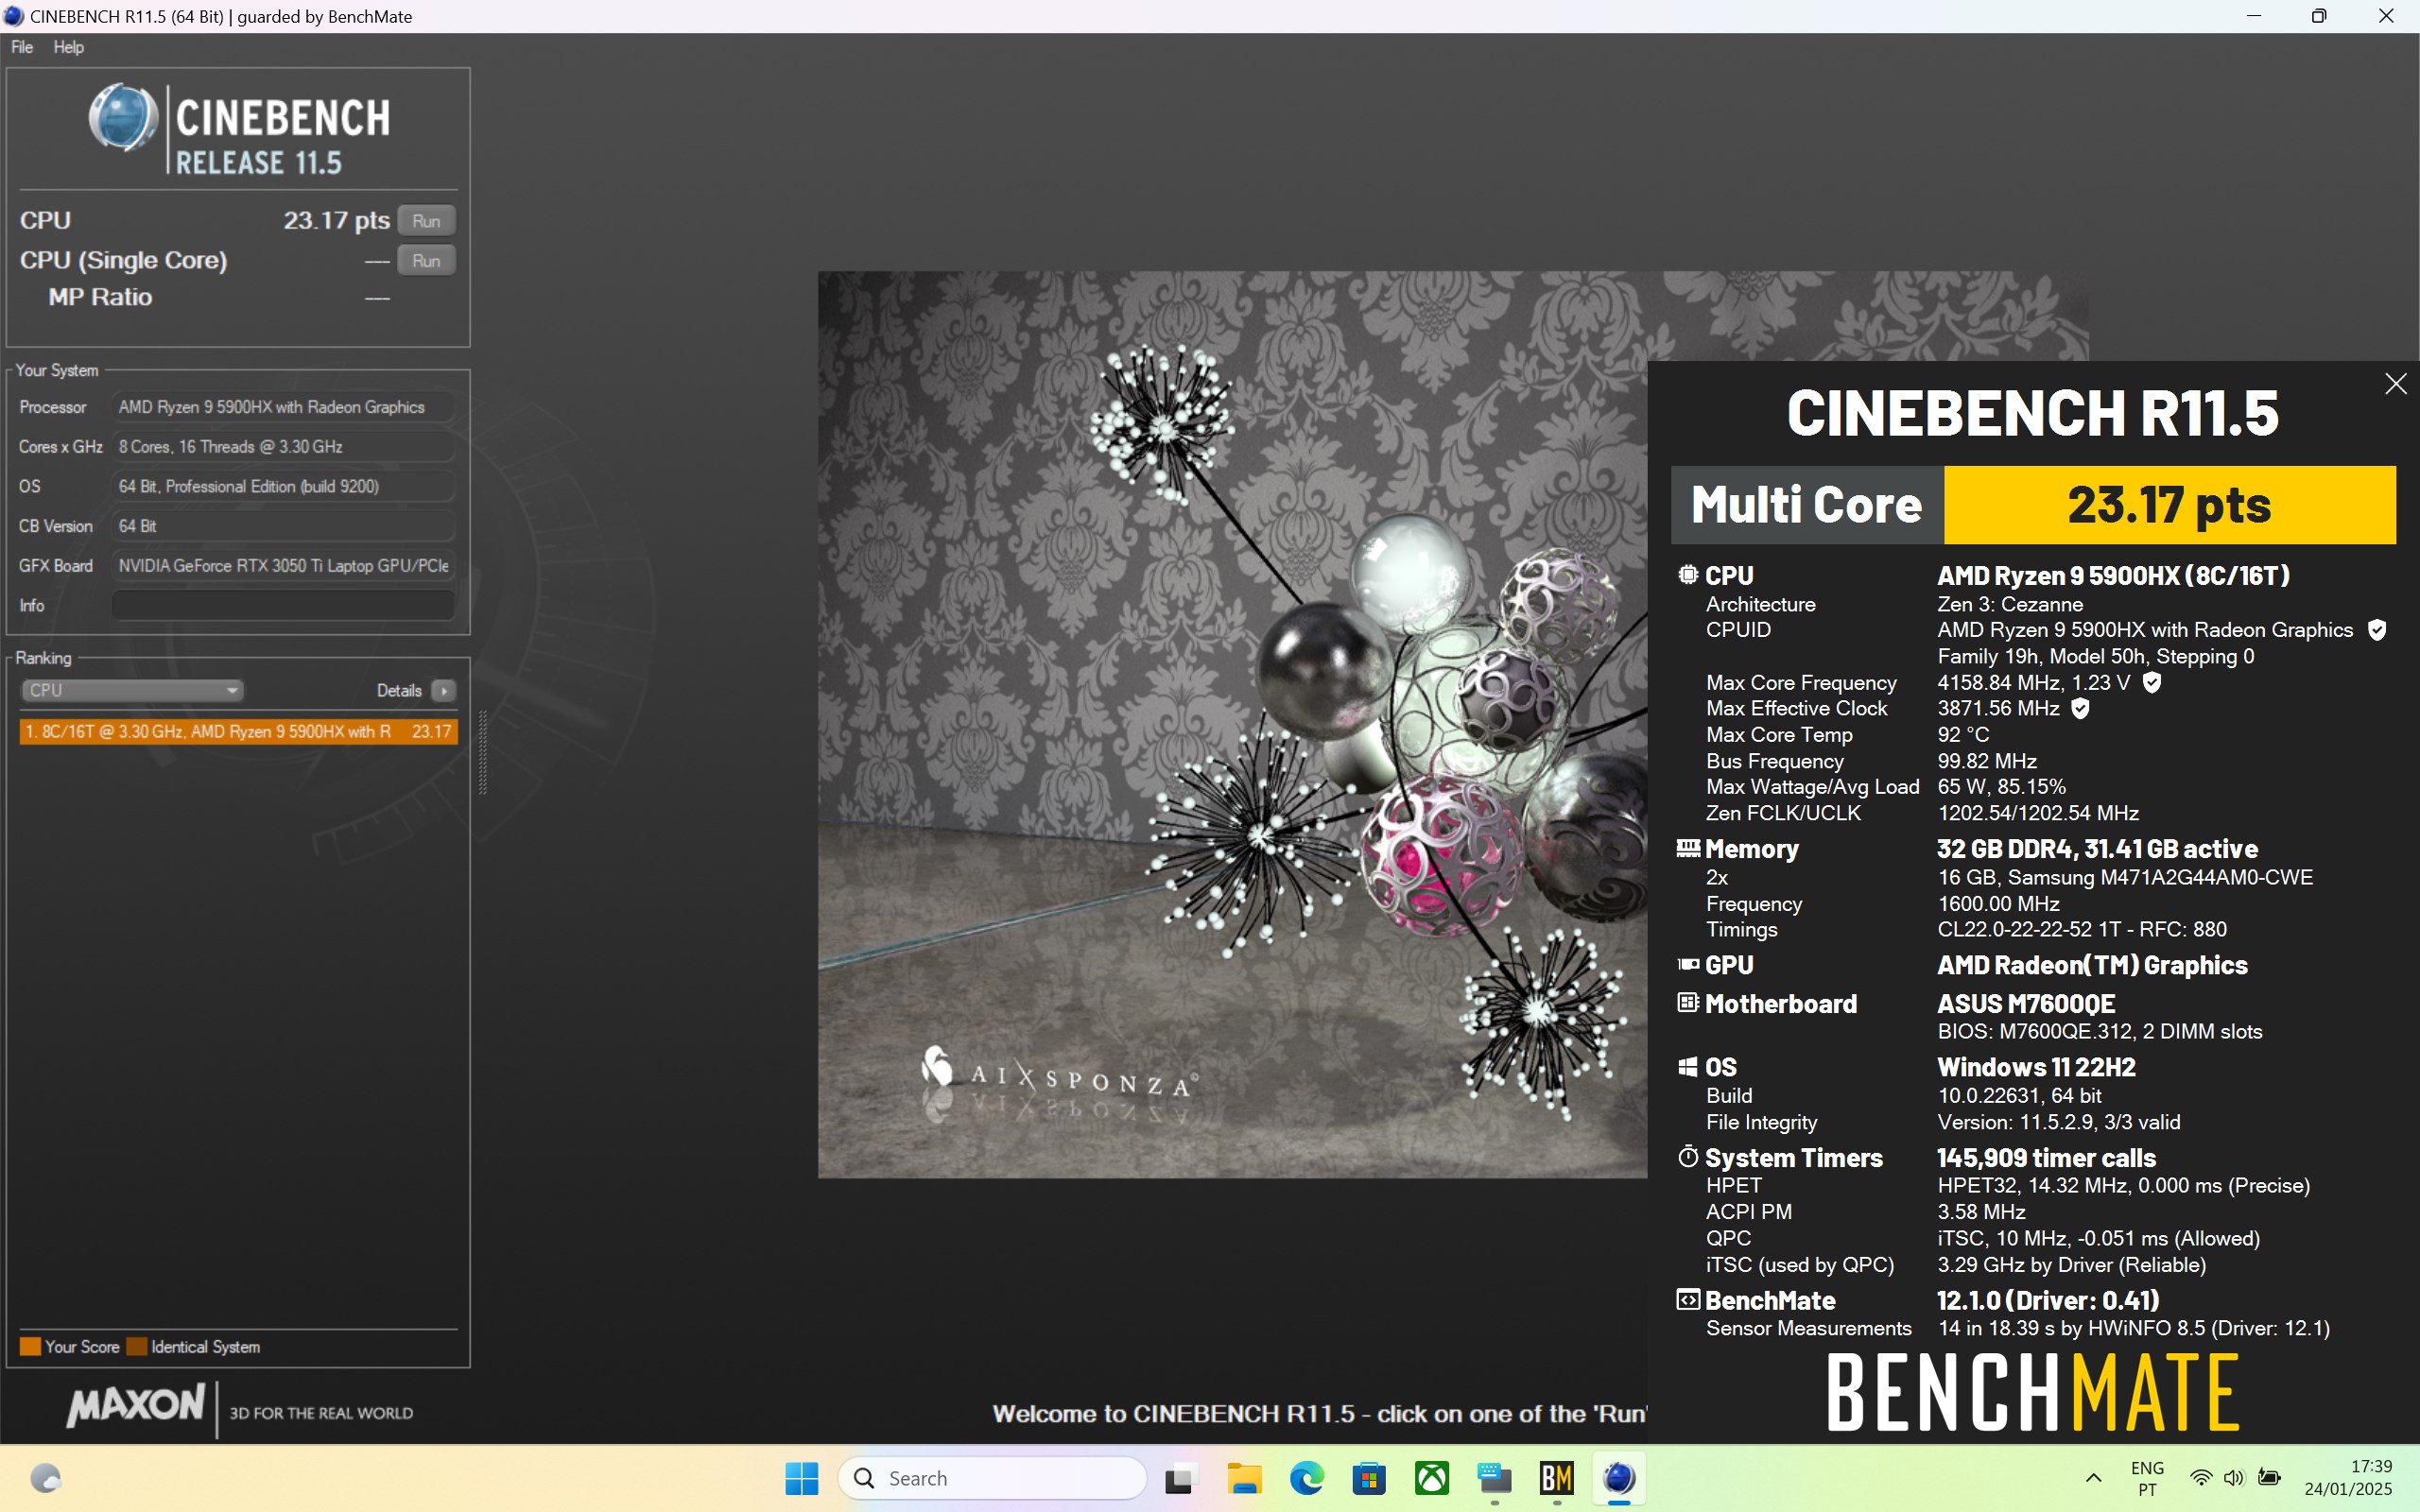Image resolution: width=2420 pixels, height=1512 pixels.
Task: Select the 8C/16T Ryzen 9 5900HX ranking entry
Action: 238,731
